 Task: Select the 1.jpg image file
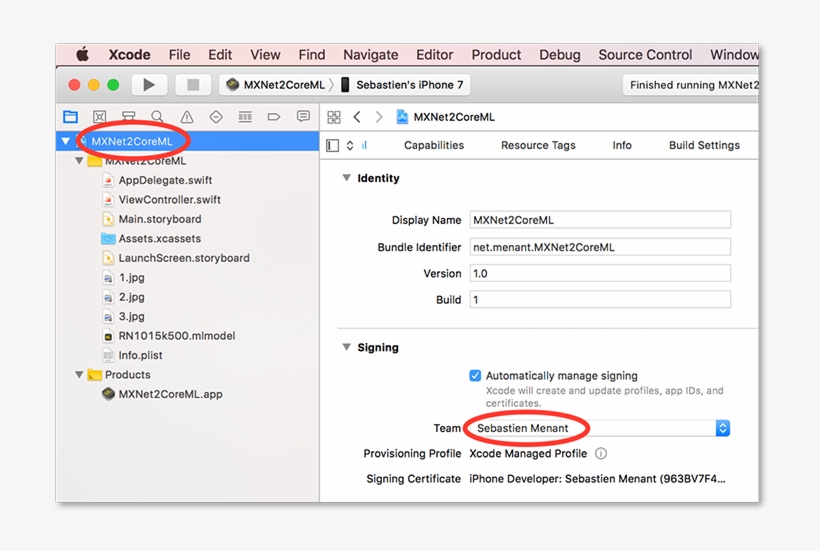click(x=131, y=278)
